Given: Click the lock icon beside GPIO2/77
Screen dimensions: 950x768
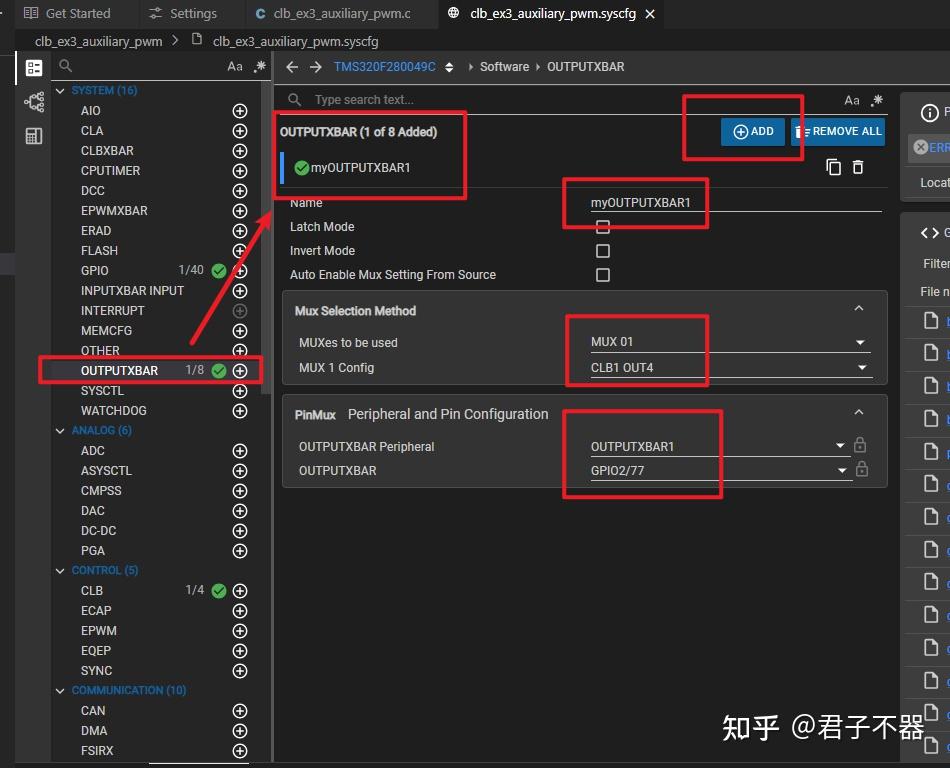Looking at the screenshot, I should click(861, 470).
